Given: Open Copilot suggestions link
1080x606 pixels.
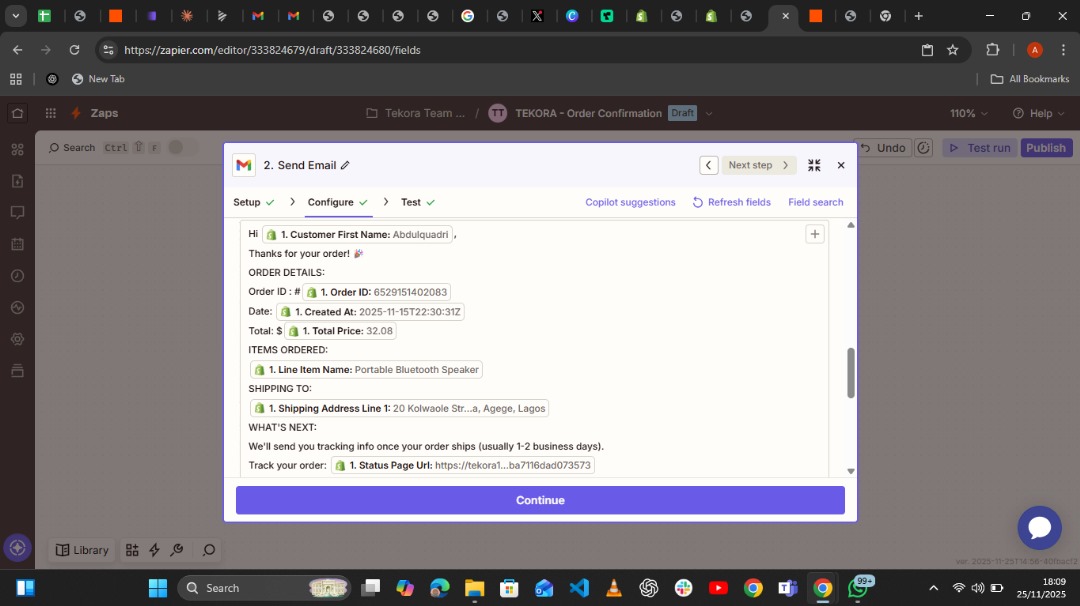Looking at the screenshot, I should click(630, 202).
